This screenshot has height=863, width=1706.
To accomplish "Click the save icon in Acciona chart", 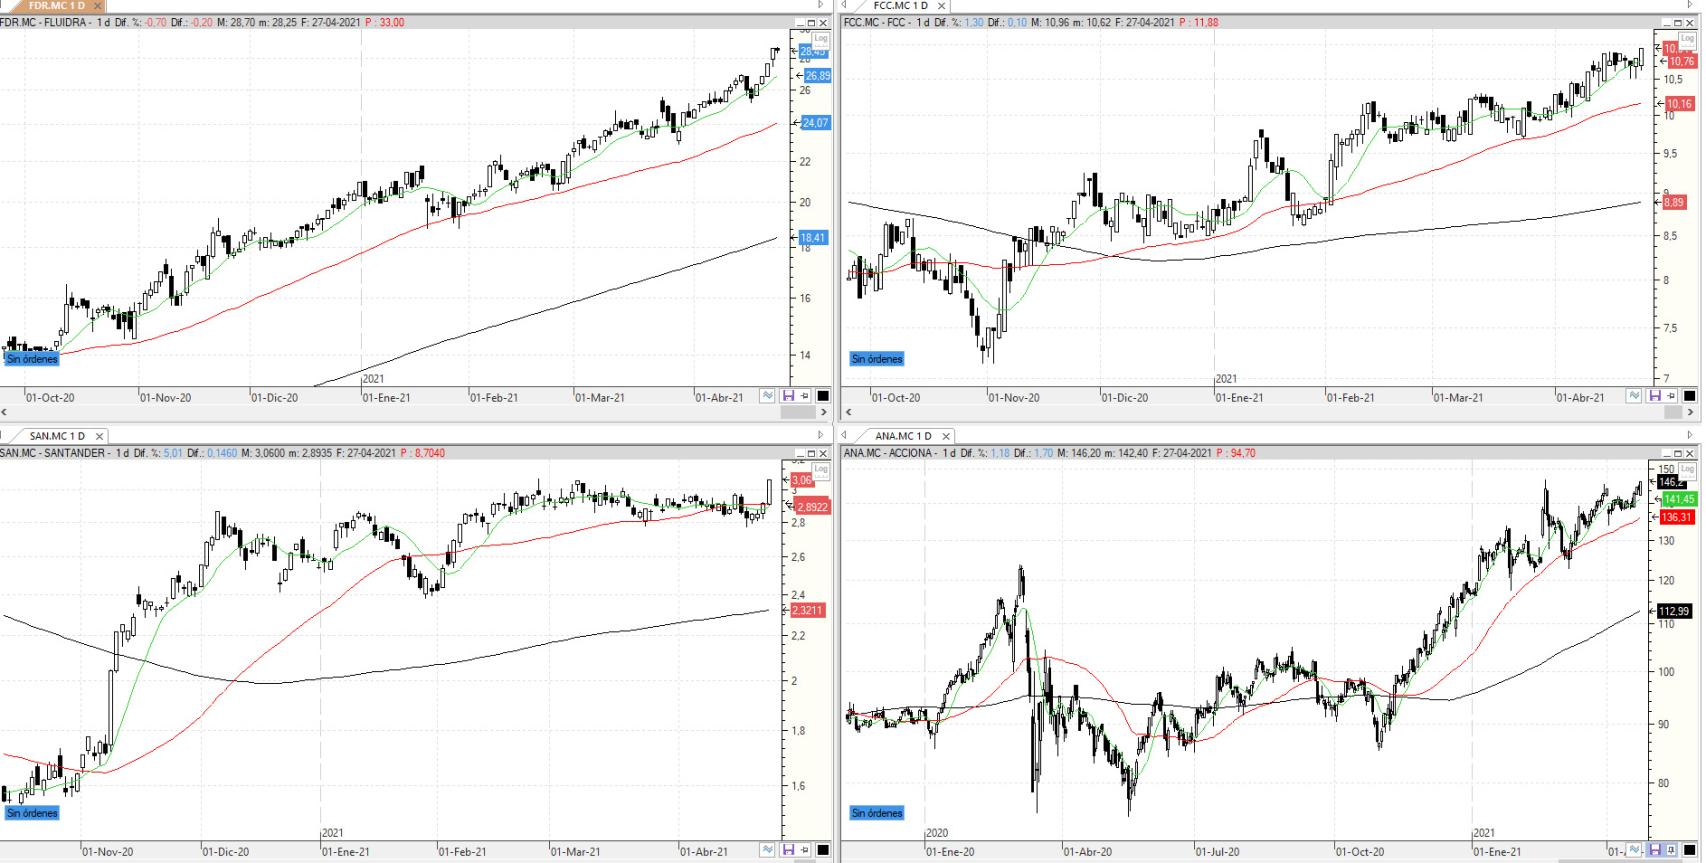I will tap(1655, 850).
